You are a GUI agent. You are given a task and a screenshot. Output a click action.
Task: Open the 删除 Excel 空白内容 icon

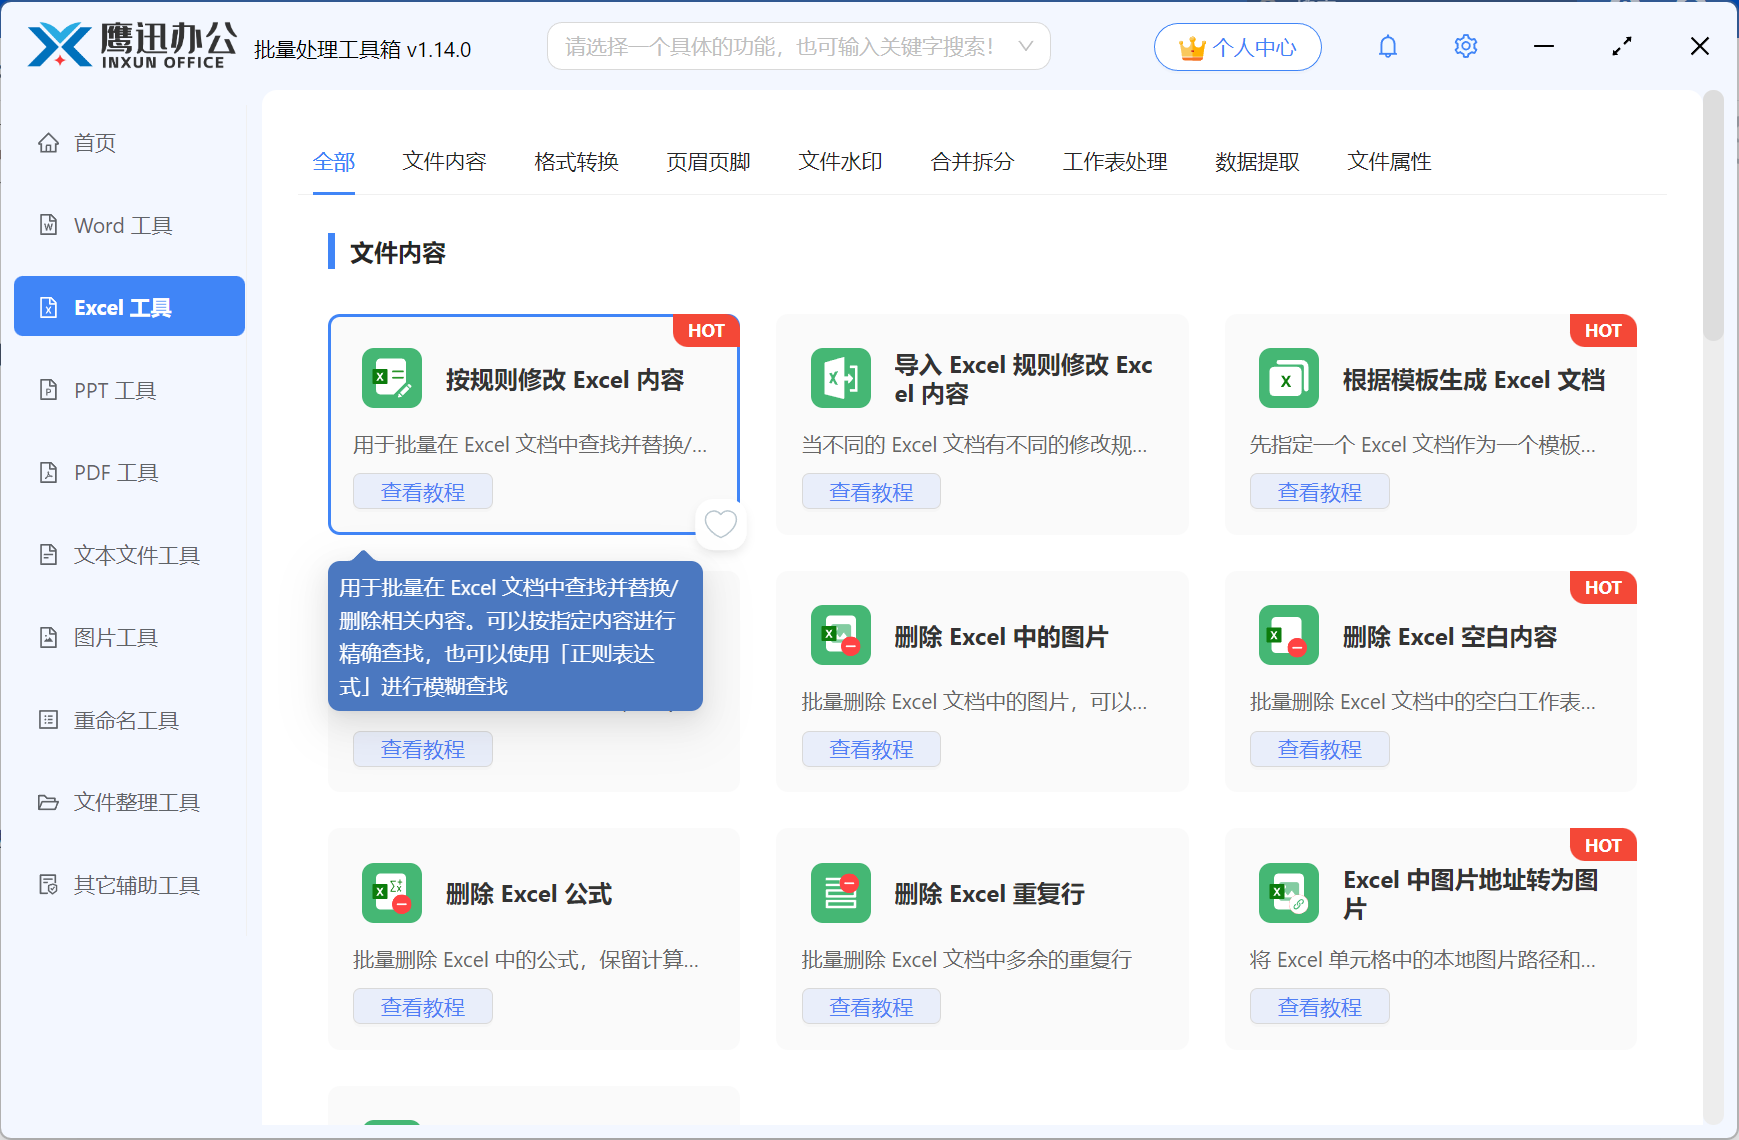click(1288, 635)
